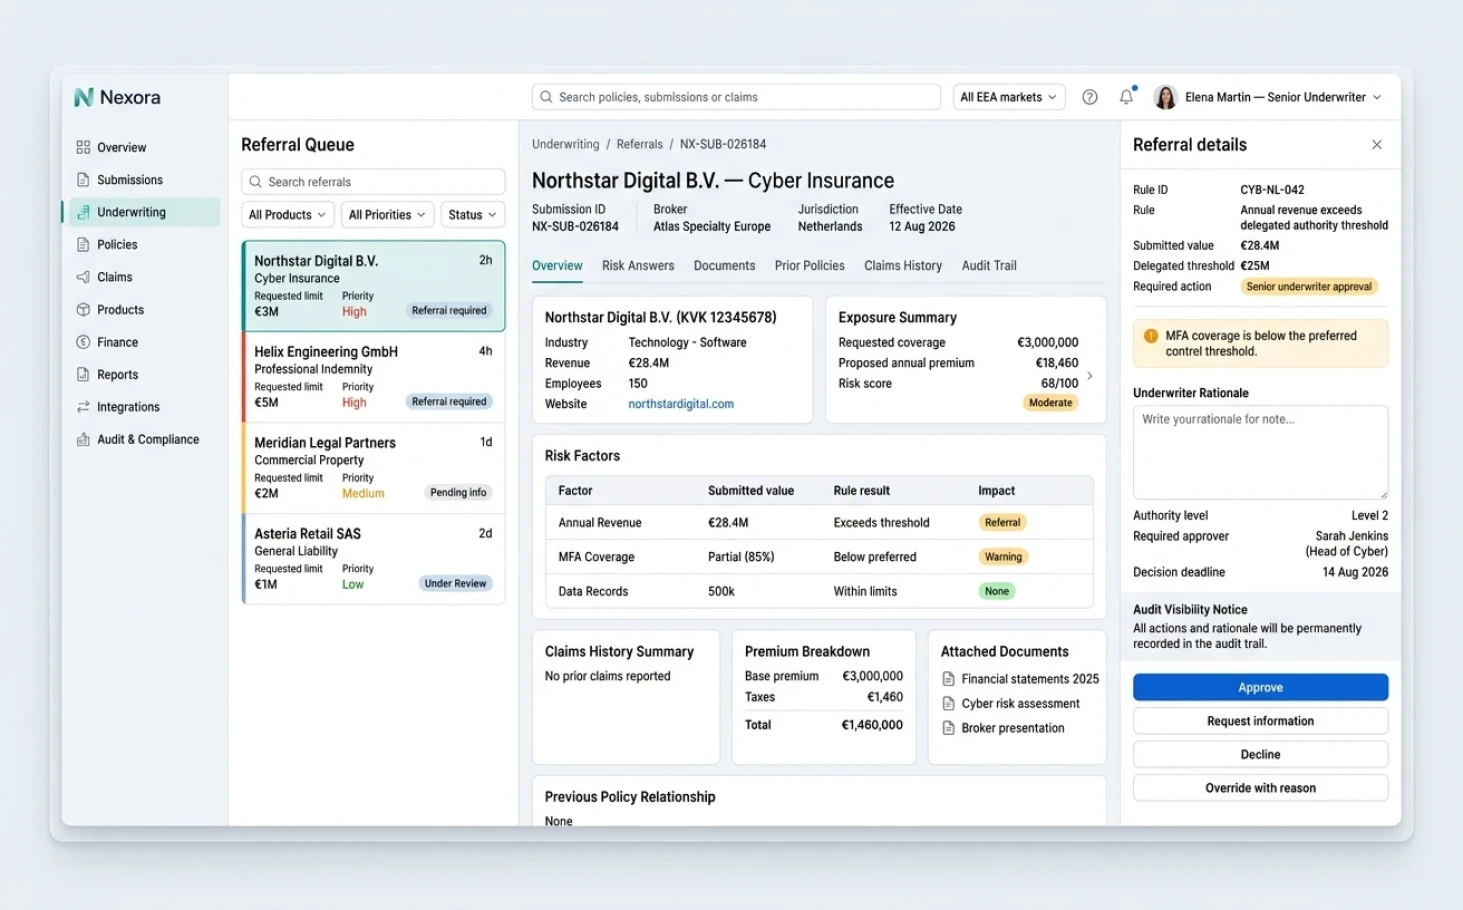Click Override with reason
1463x910 pixels.
tap(1260, 788)
